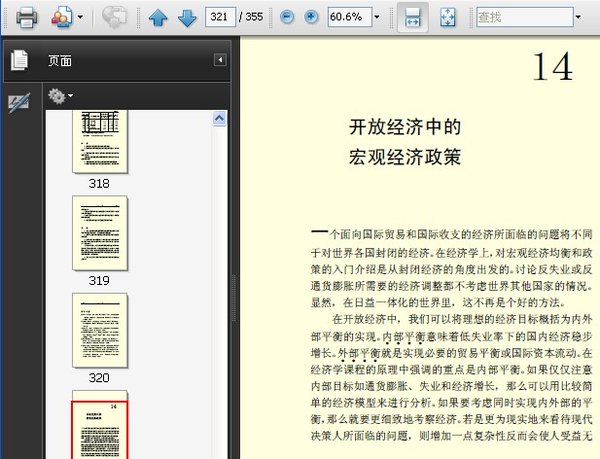This screenshot has width=600, height=459.
Task: Click the 查找 search field
Action: (x=520, y=18)
